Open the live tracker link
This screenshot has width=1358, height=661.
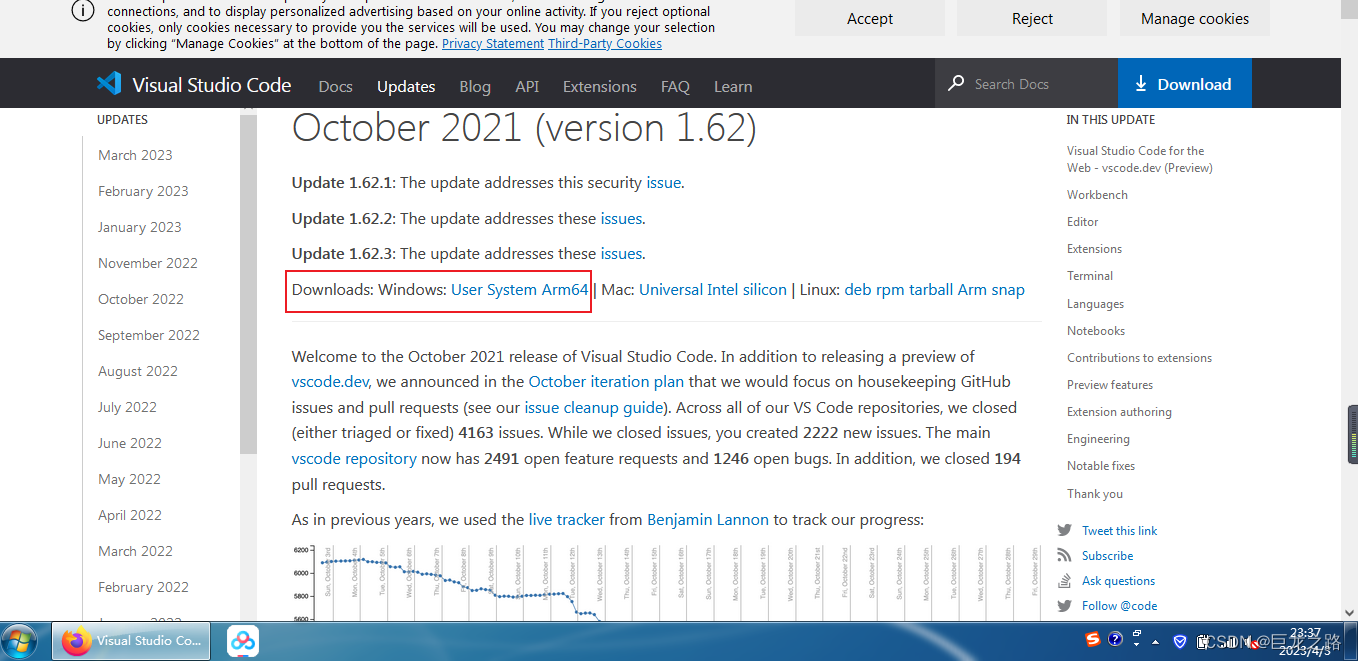567,520
